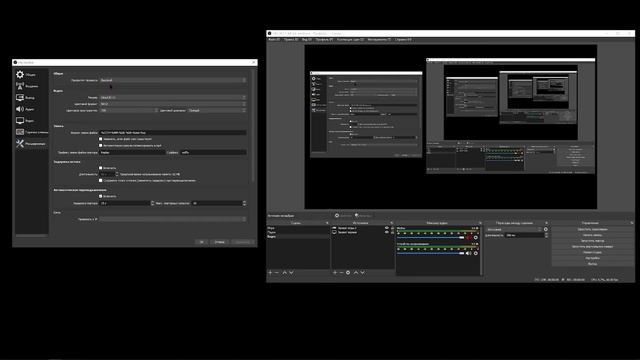Lock the game capture source
The image size is (640, 360).
(392, 228)
